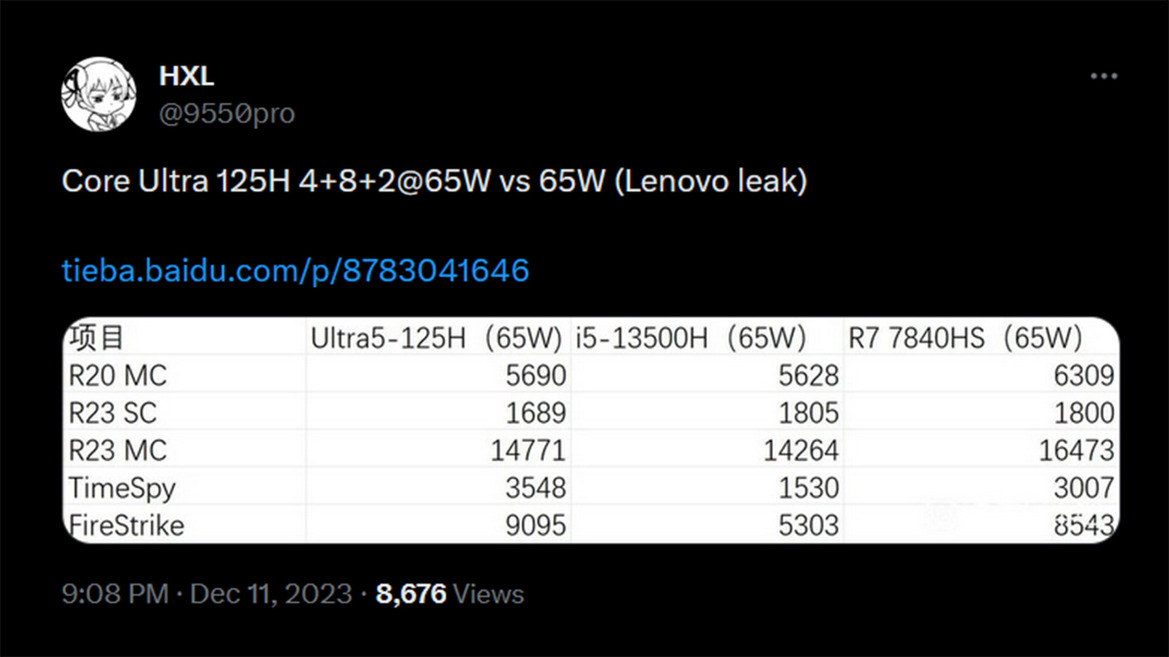Open the tieba.baidu.com post link
The height and width of the screenshot is (657, 1169).
click(x=295, y=270)
